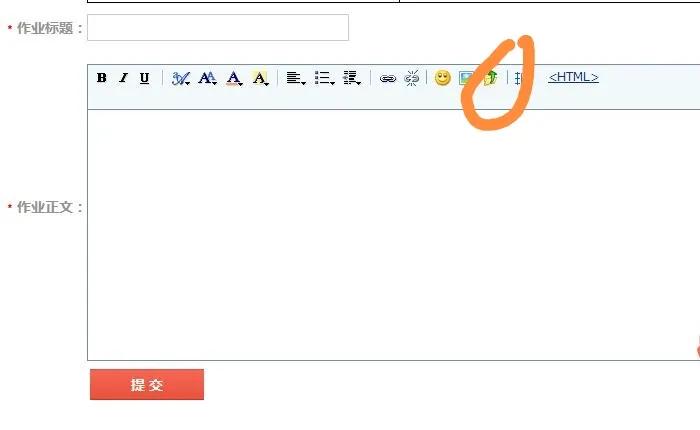700x430 pixels.
Task: Switch to HTML source view
Action: coord(573,77)
